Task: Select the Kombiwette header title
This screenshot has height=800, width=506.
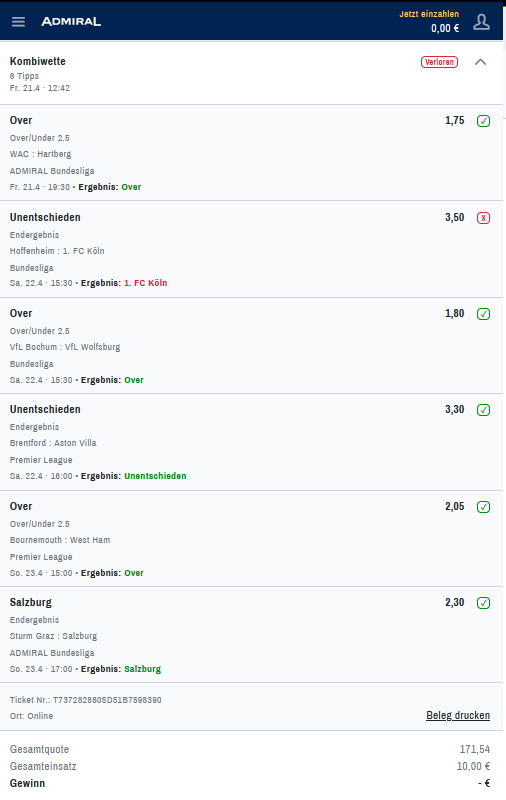Action: 38,61
